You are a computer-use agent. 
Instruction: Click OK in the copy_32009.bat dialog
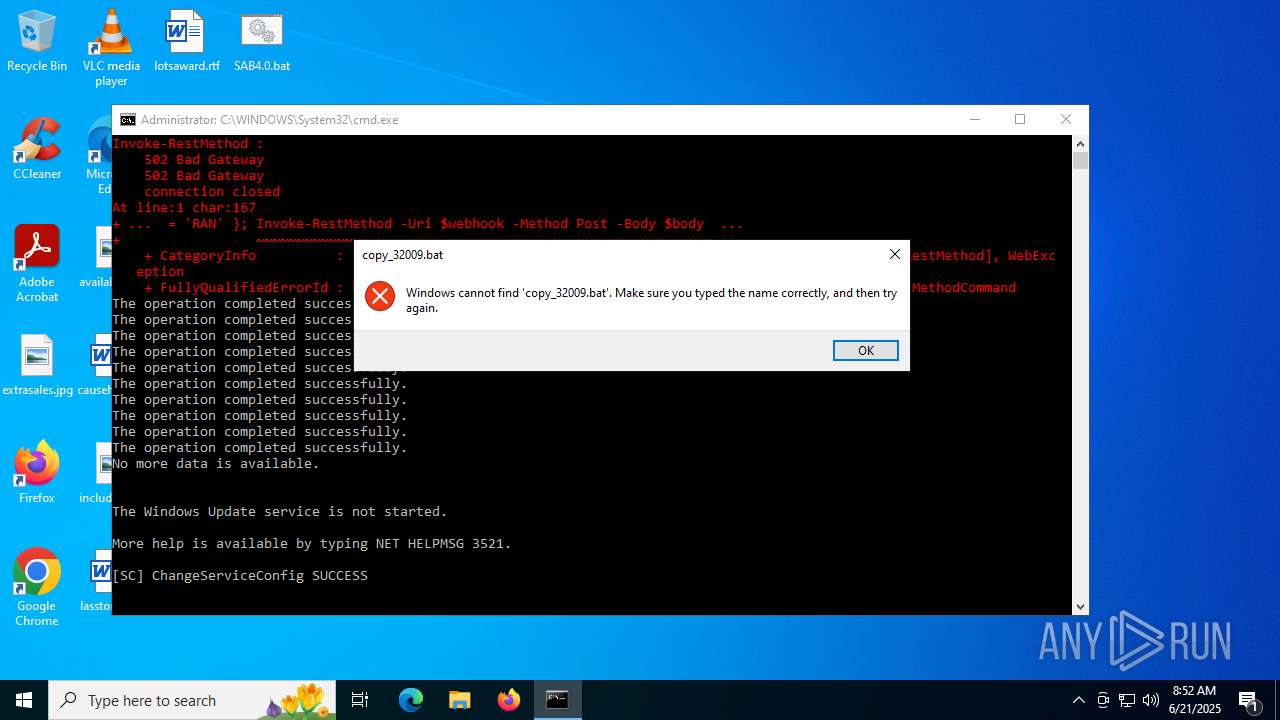pos(865,350)
